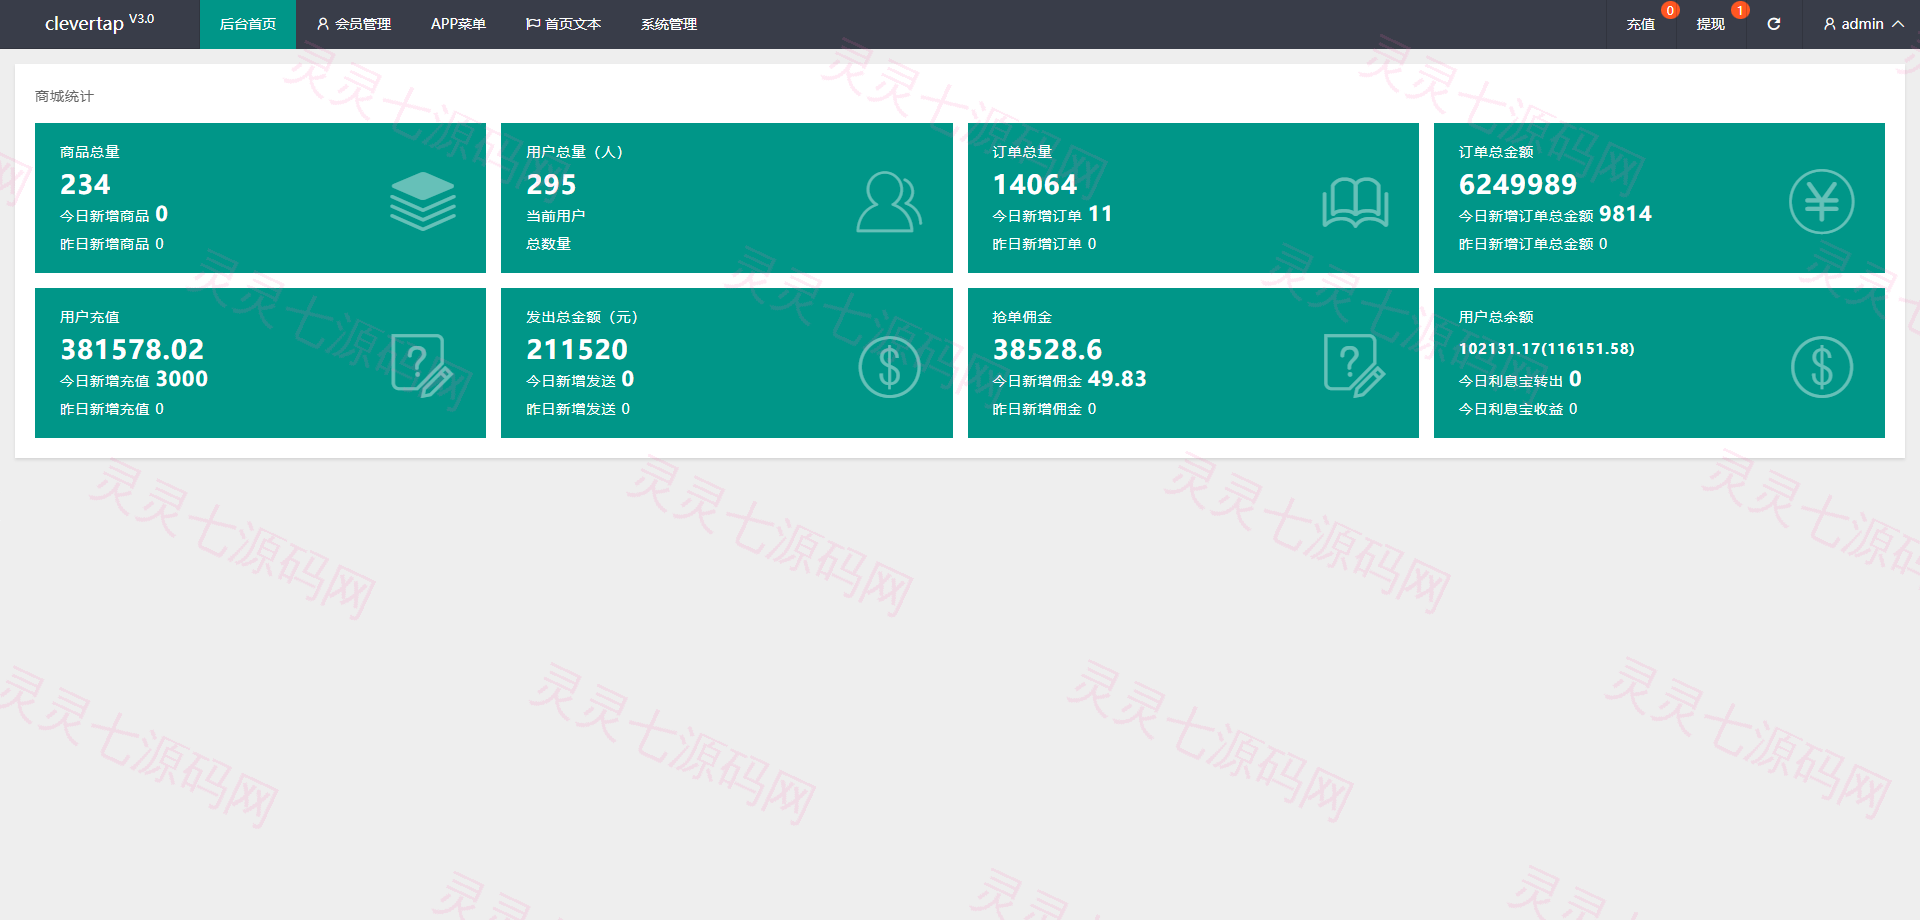Click the 今日新增充值 3000 text

point(134,379)
